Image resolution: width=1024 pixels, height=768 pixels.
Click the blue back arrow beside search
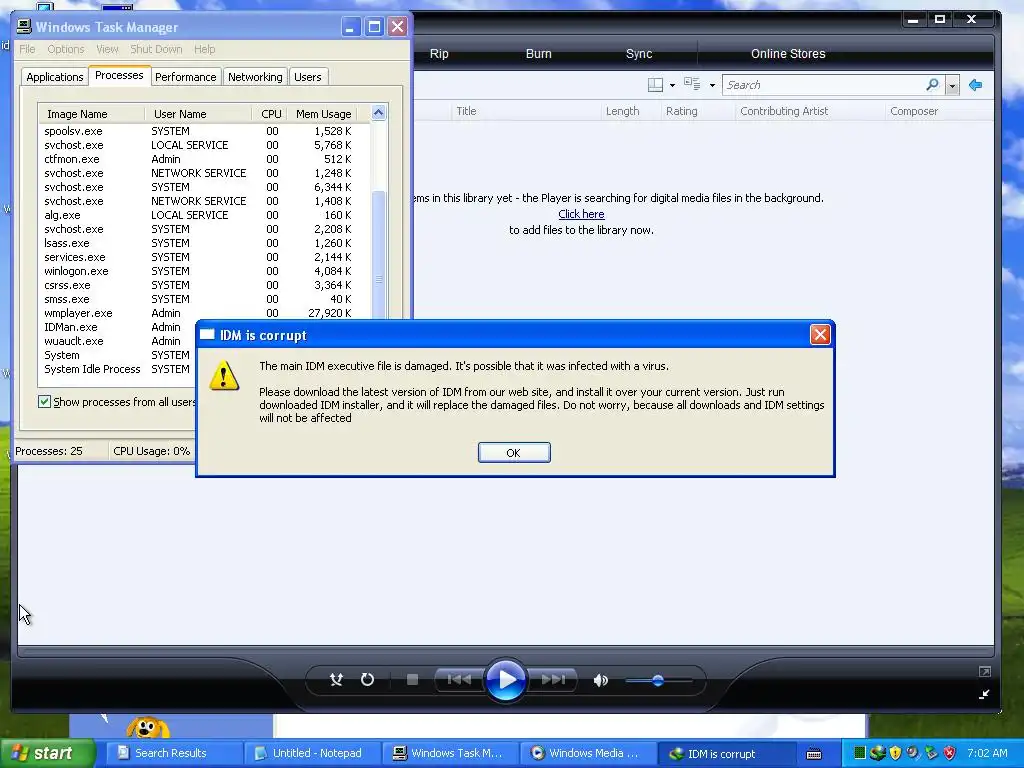click(976, 85)
